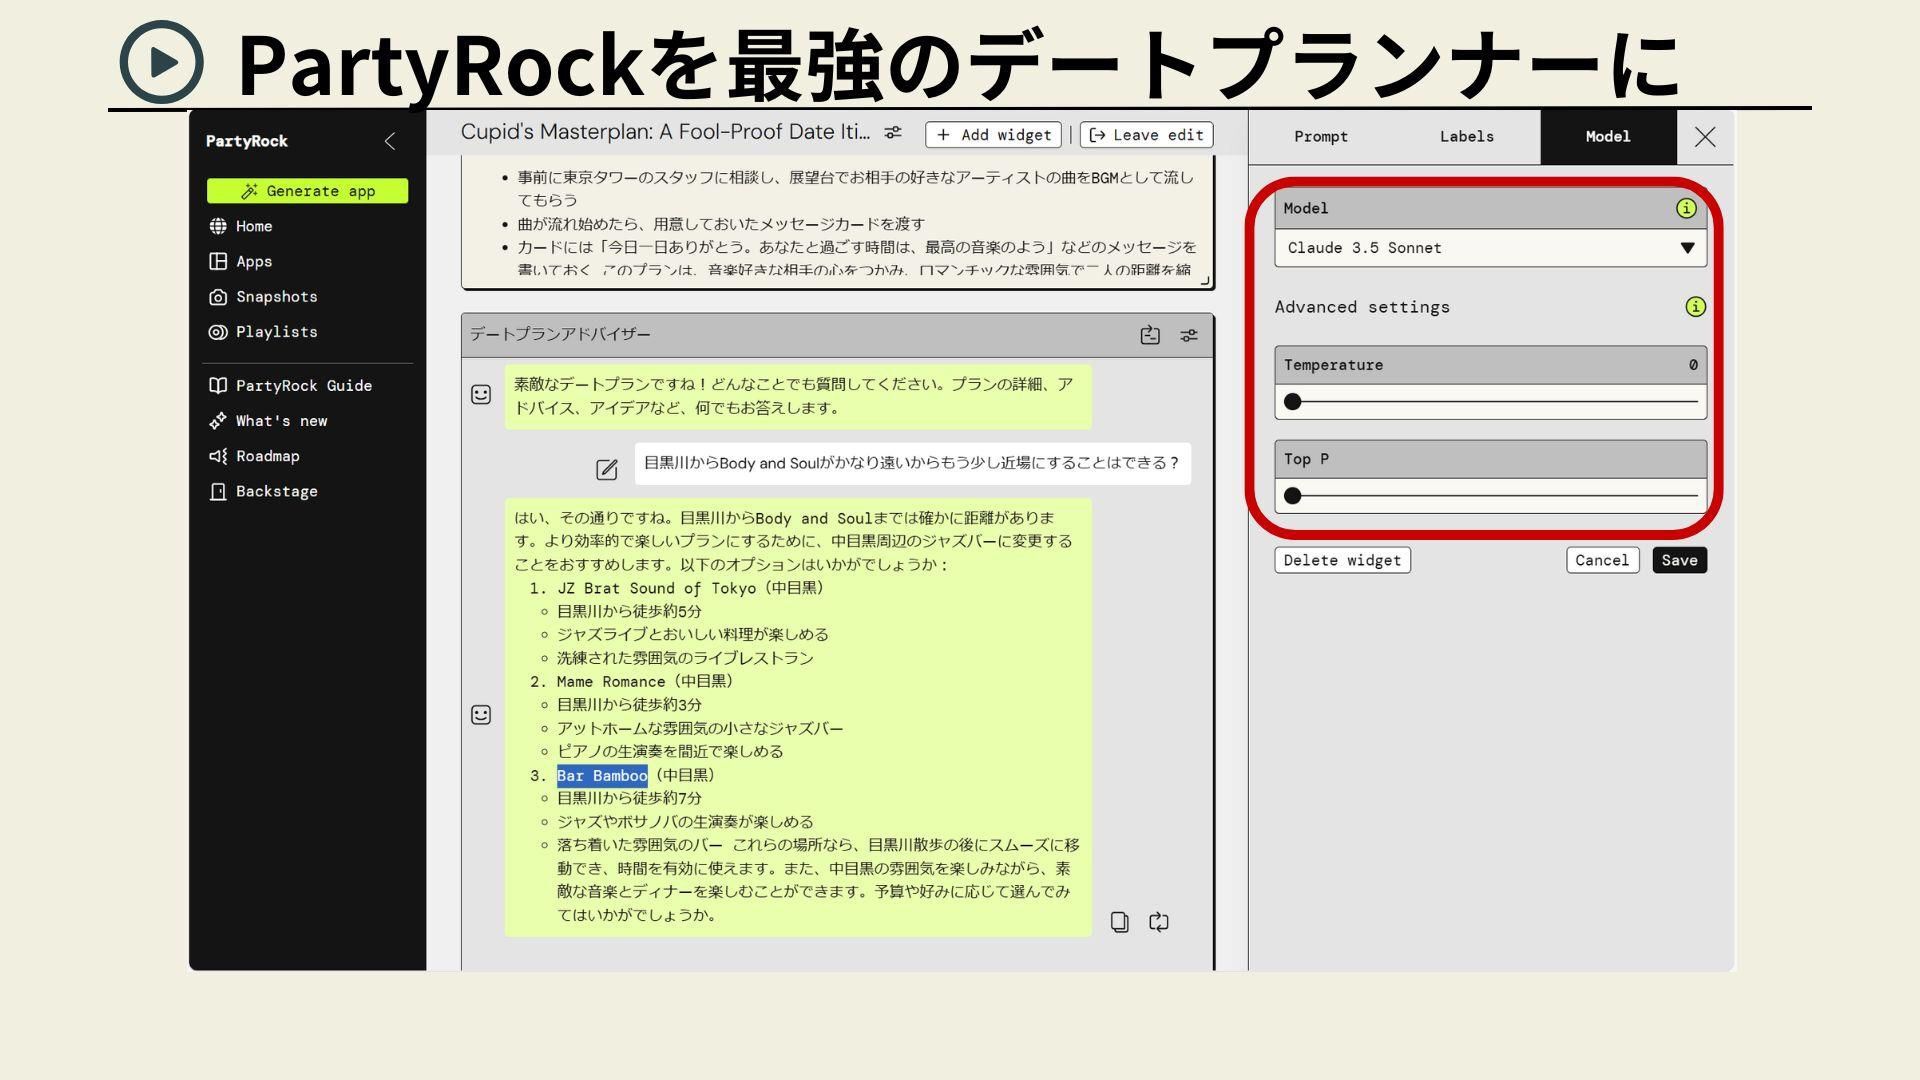Click the Advanced settings label
This screenshot has height=1080, width=1920.
tap(1362, 307)
